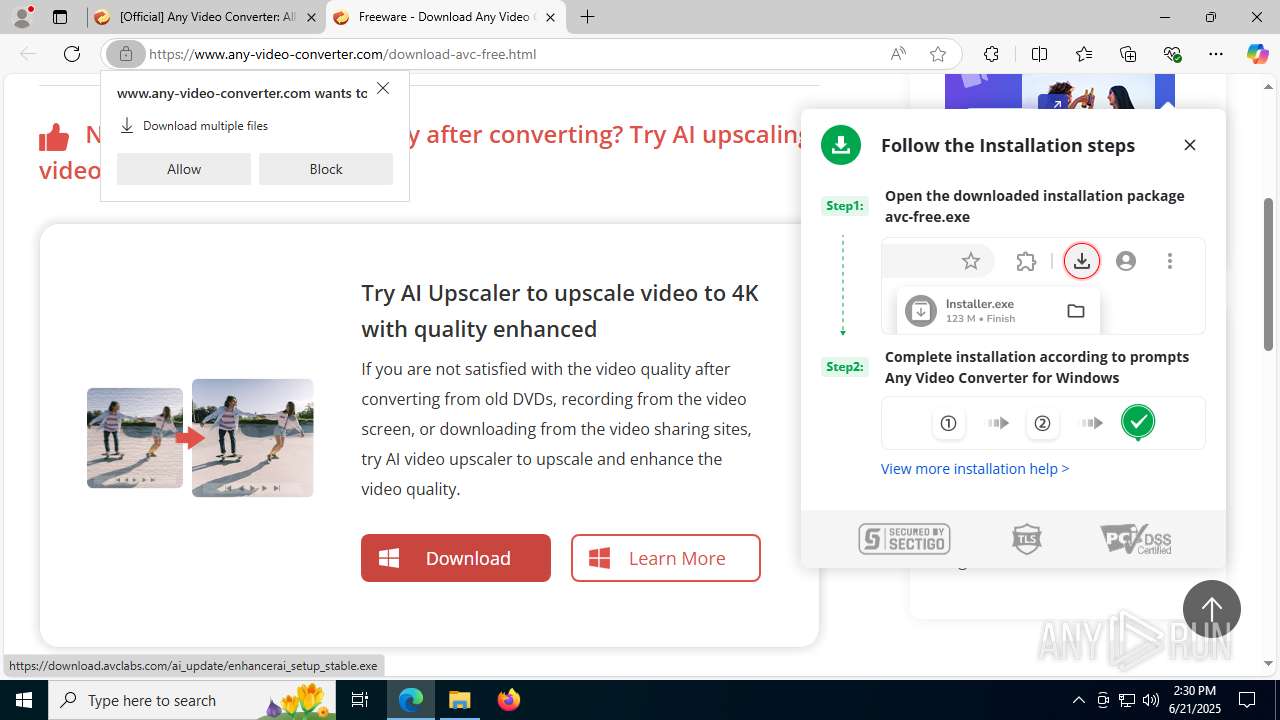Open Task View on taskbar
Image resolution: width=1280 pixels, height=720 pixels.
tap(360, 700)
